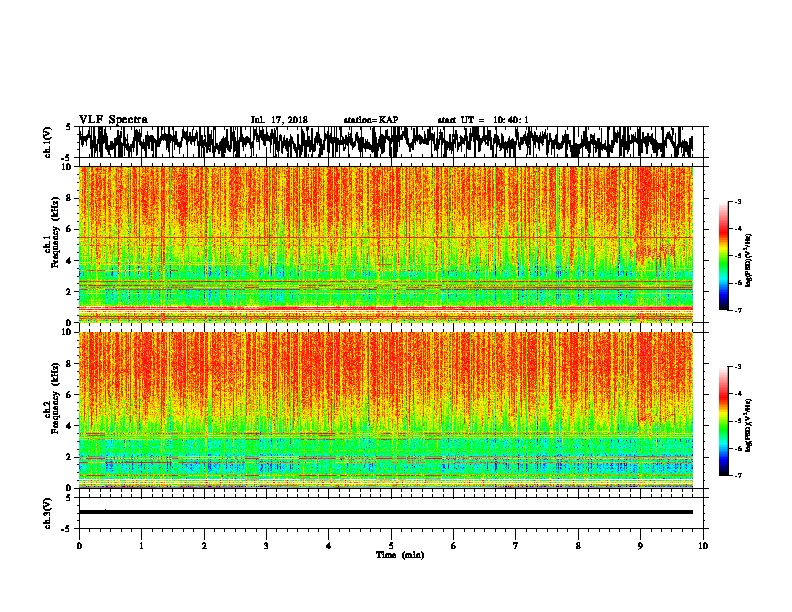Image resolution: width=792 pixels, height=612 pixels.
Task: Click the "6" tick on the time axis
Action: (x=454, y=546)
